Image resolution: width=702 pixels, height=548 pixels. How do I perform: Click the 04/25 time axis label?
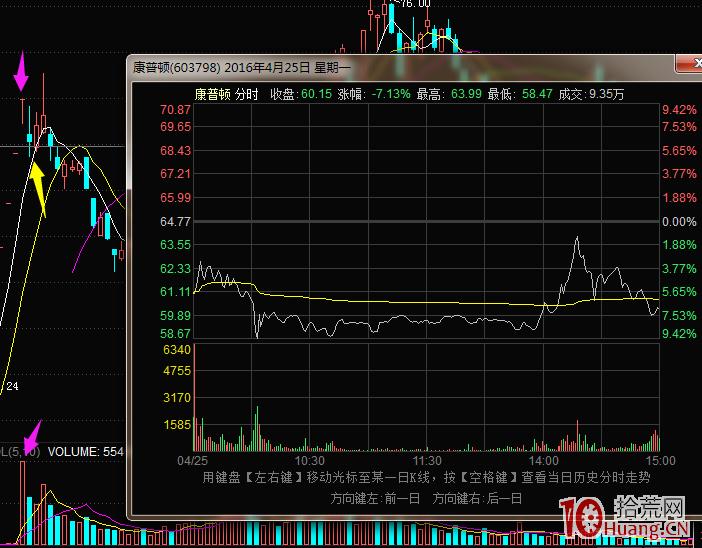tap(193, 461)
